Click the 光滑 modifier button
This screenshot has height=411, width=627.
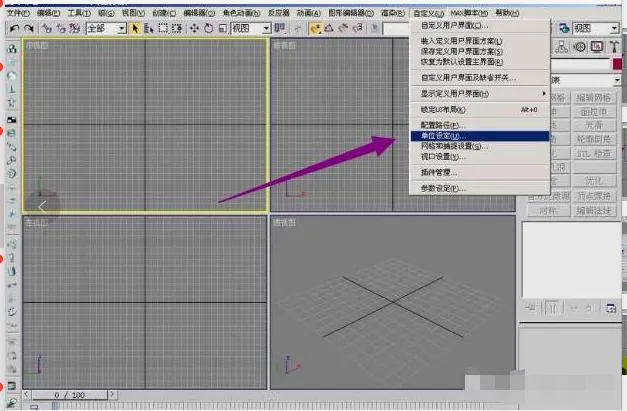[x=594, y=126]
